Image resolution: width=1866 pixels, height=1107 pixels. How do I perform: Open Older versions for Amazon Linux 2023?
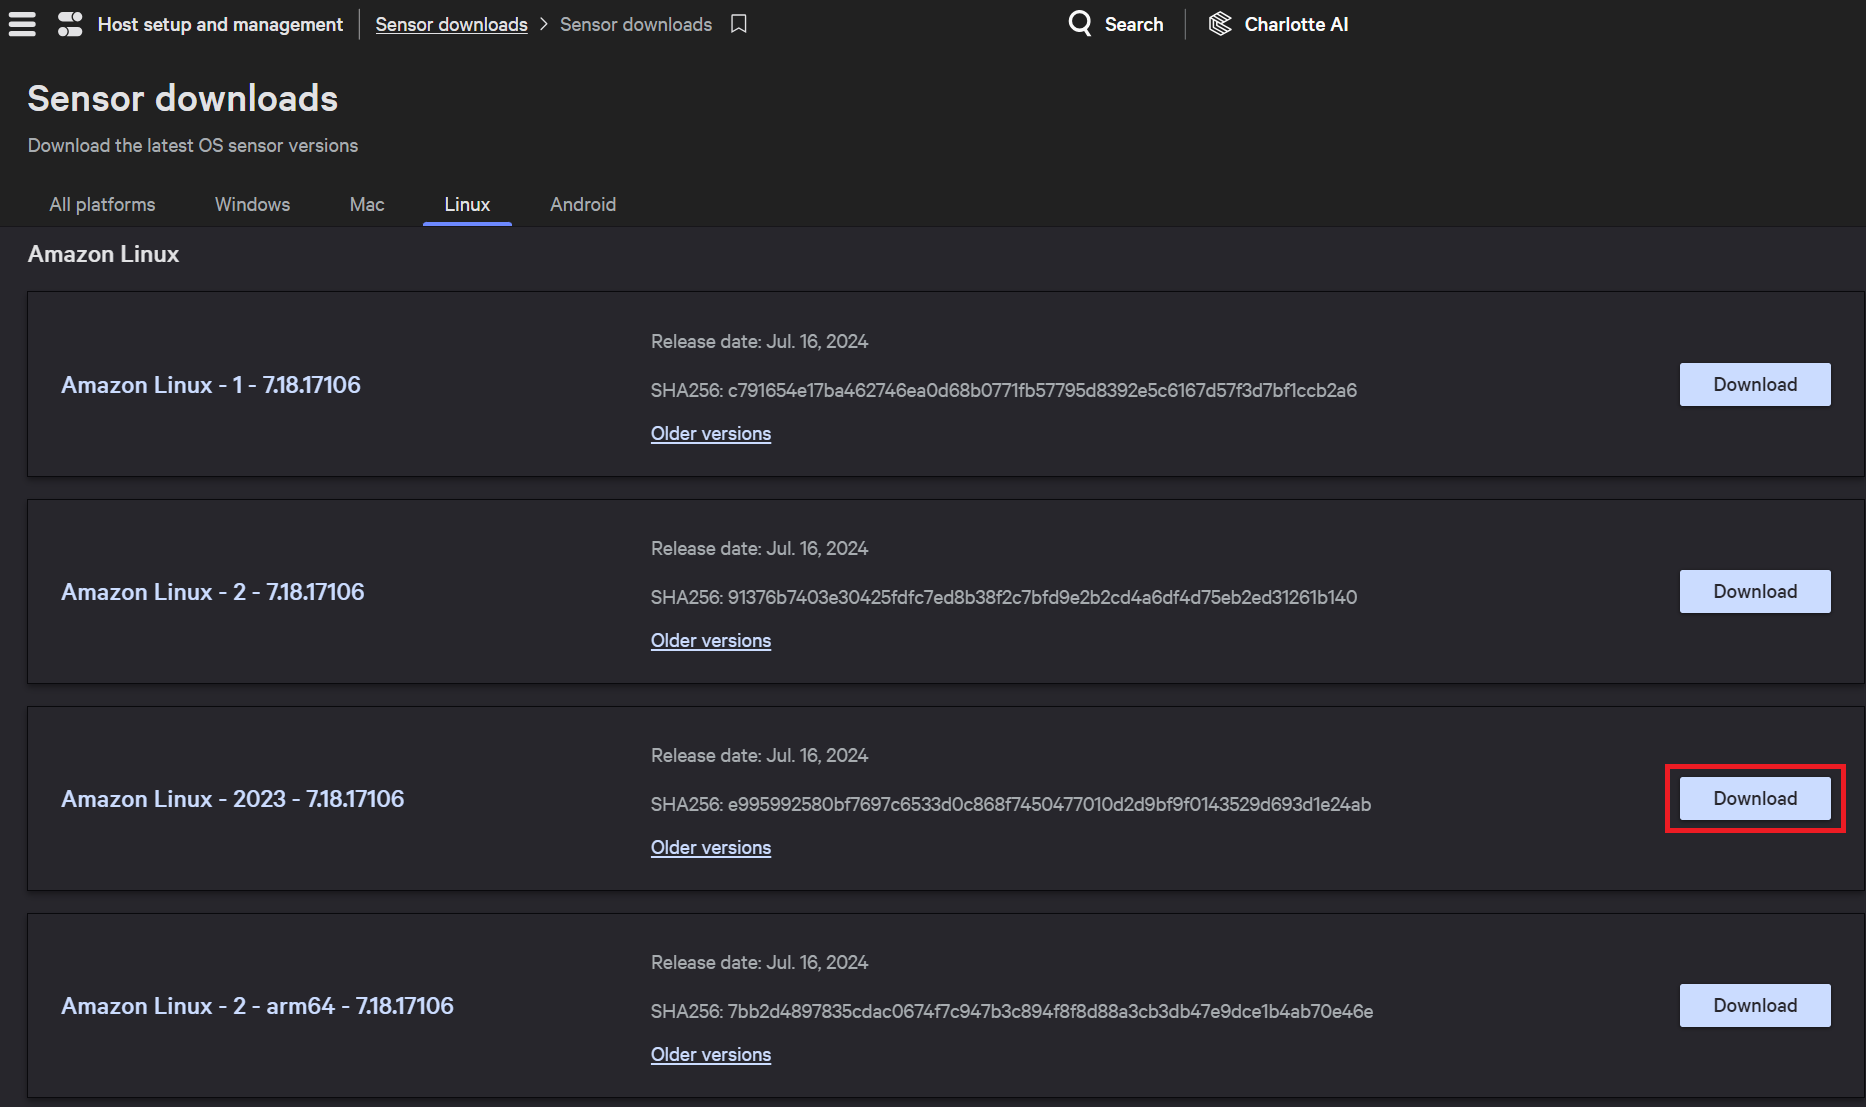tap(711, 847)
